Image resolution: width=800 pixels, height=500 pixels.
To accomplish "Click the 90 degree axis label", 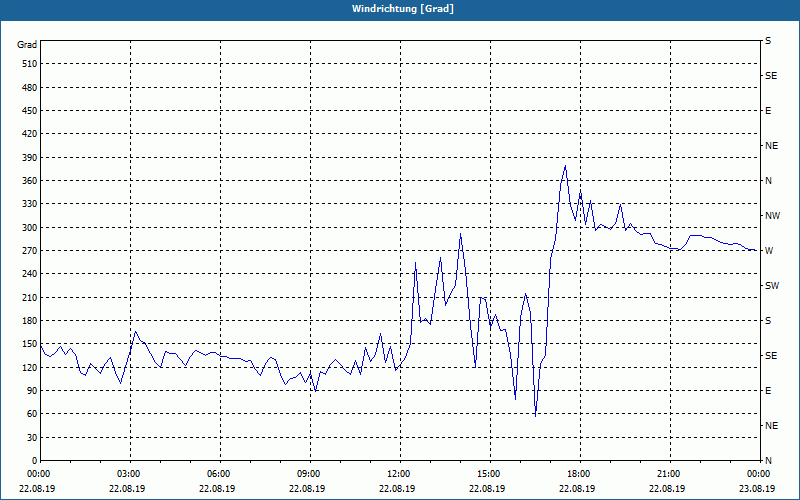I will tap(31, 391).
